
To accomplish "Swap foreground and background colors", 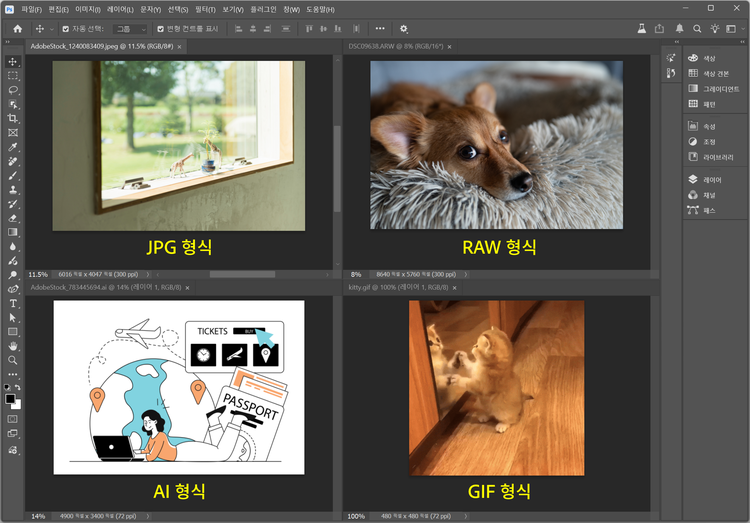I will click(18, 387).
